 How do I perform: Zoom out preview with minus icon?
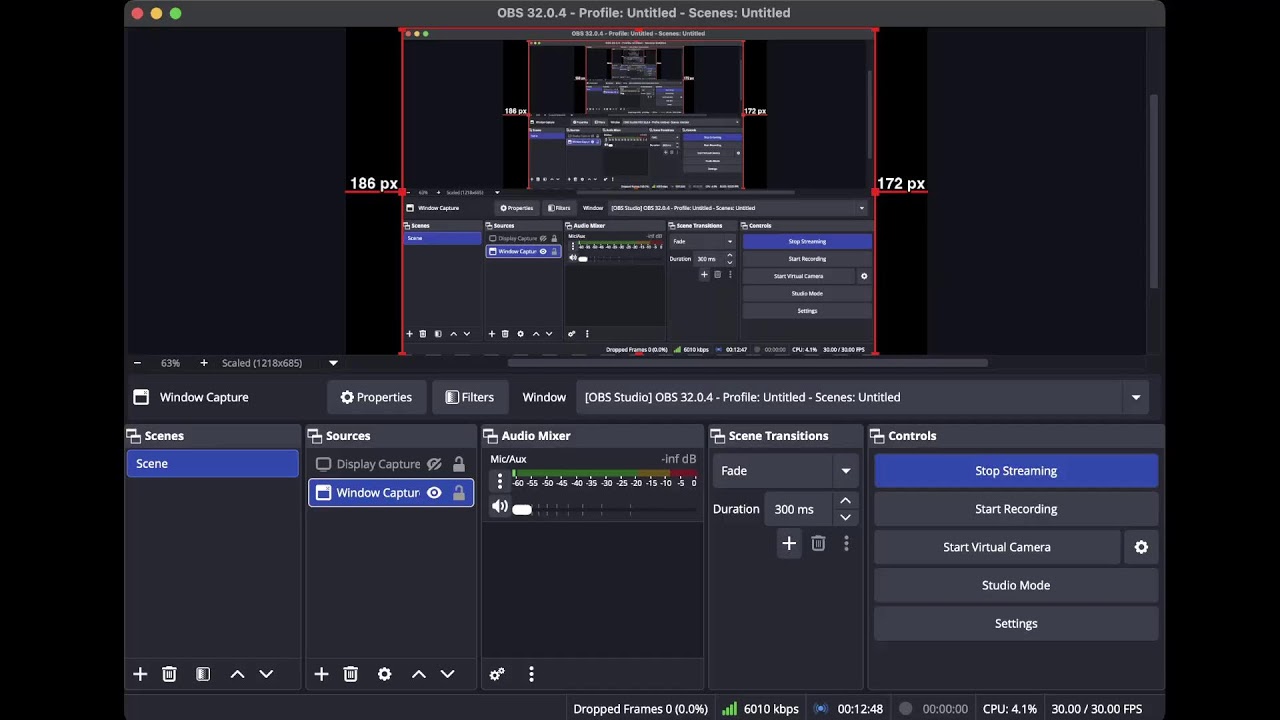click(137, 363)
